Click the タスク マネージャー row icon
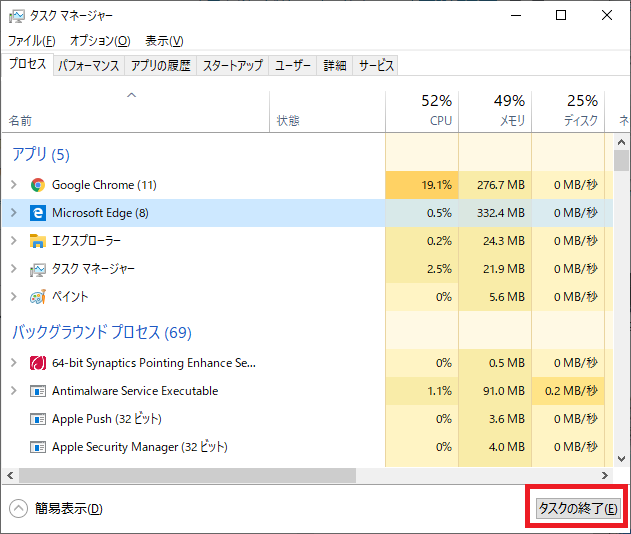Screen dimensions: 631x534 [x=38, y=269]
